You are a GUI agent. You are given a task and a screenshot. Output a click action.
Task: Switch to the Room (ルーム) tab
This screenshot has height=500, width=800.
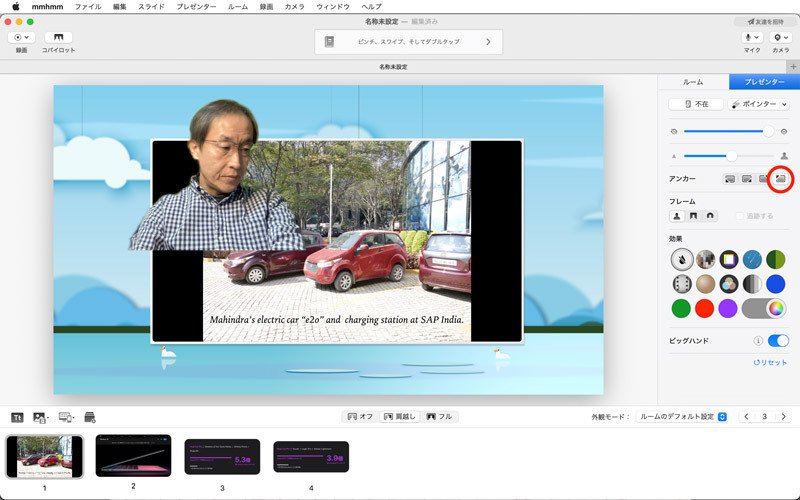click(693, 82)
